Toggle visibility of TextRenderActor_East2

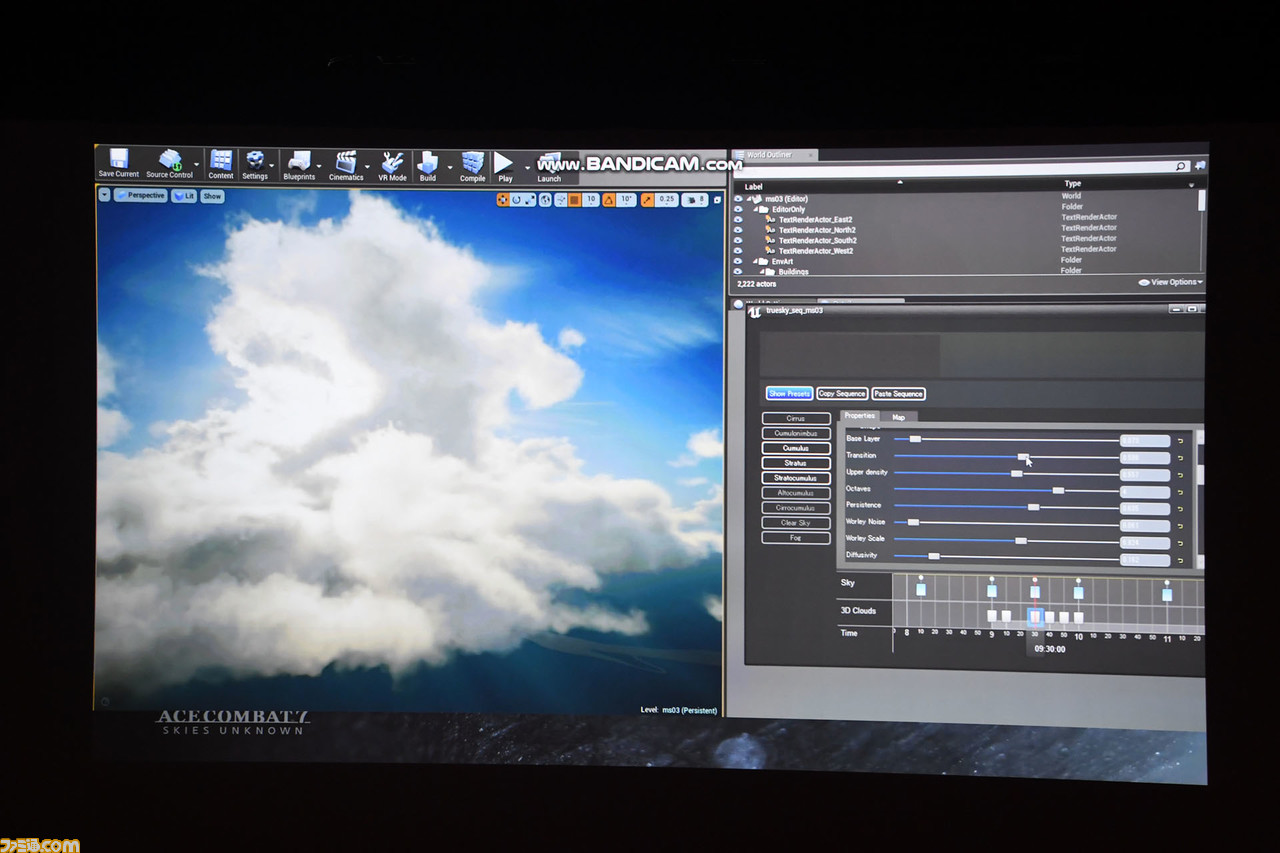[740, 218]
